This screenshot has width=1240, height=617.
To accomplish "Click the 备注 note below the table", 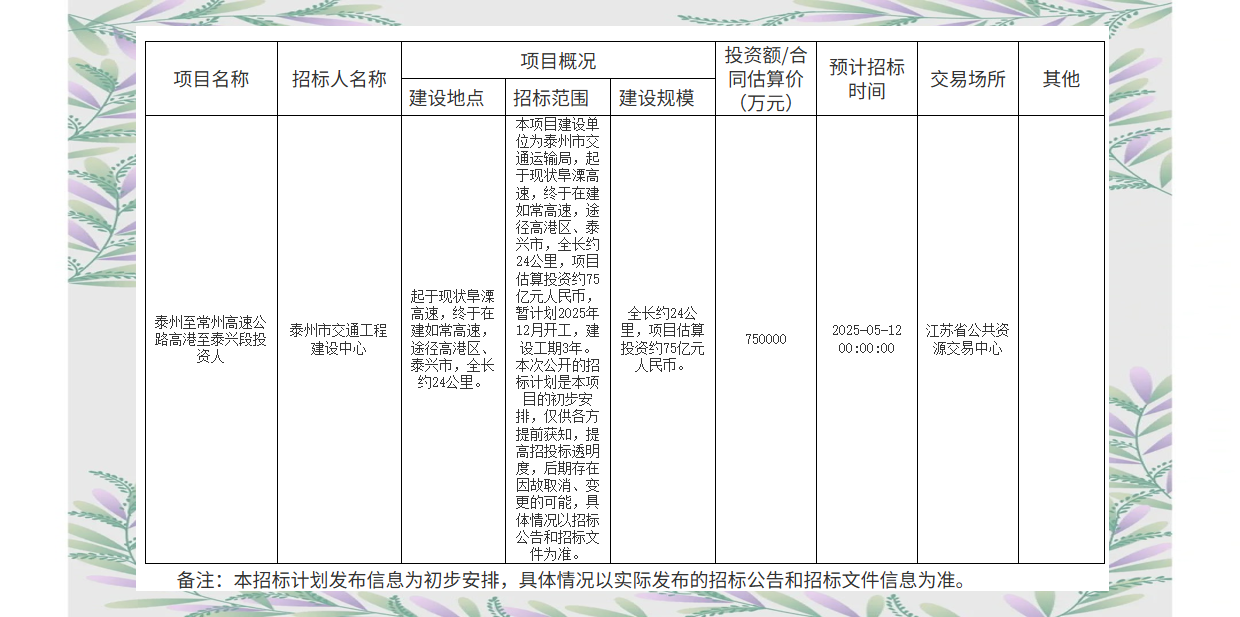I will [x=571, y=580].
